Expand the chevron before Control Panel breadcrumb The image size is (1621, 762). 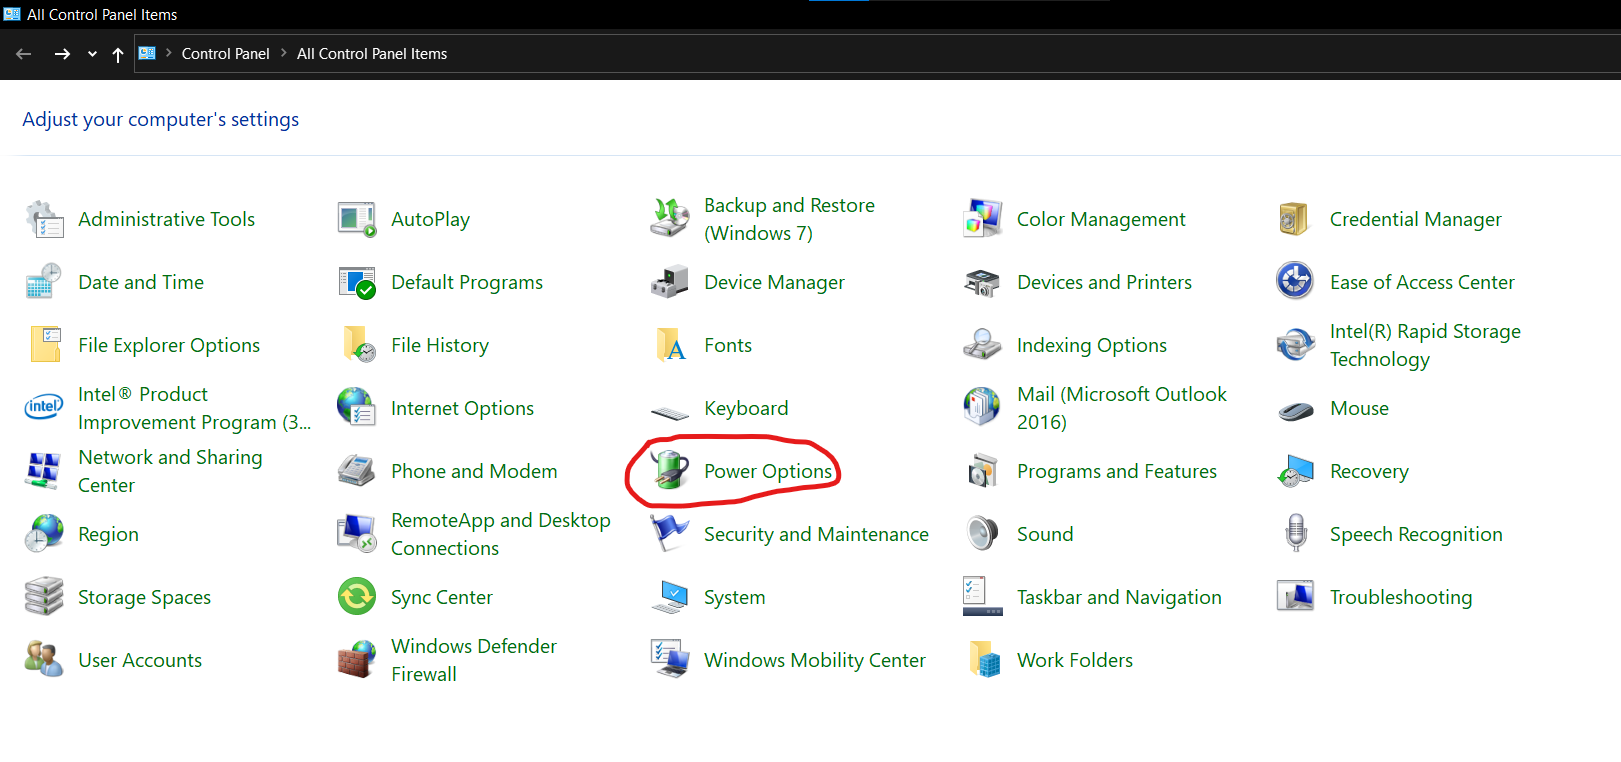pos(169,53)
